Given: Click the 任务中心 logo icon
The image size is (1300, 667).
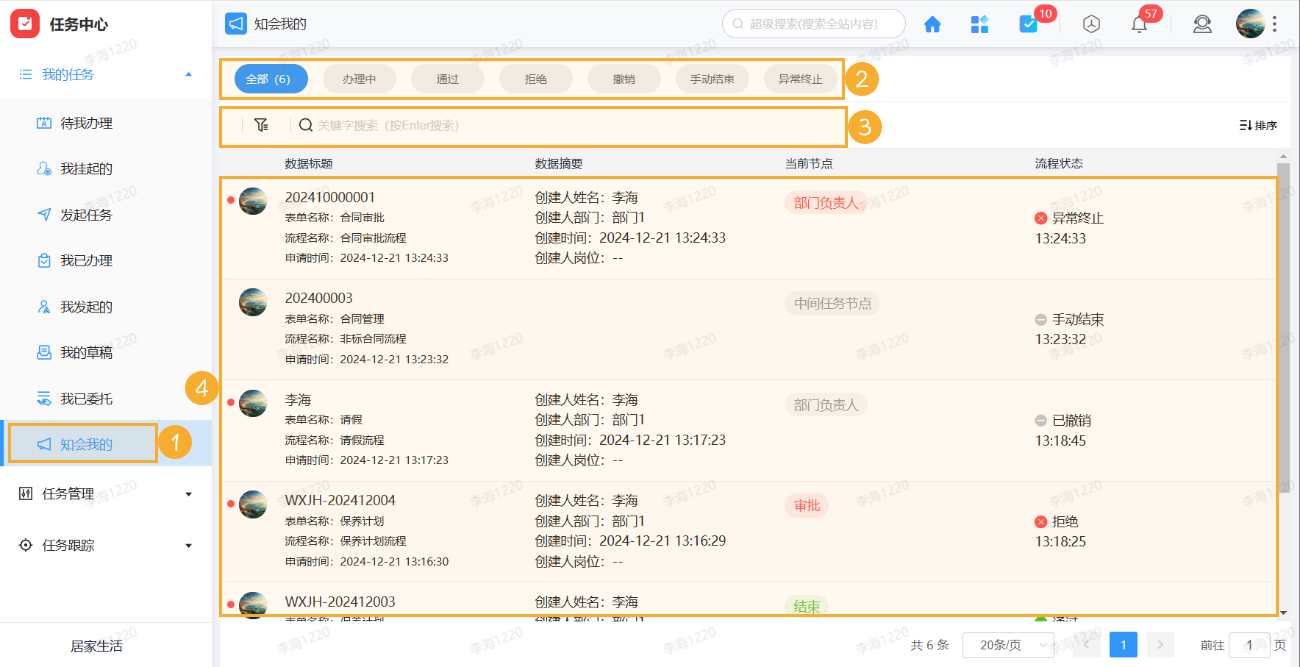Looking at the screenshot, I should pyautogui.click(x=25, y=23).
